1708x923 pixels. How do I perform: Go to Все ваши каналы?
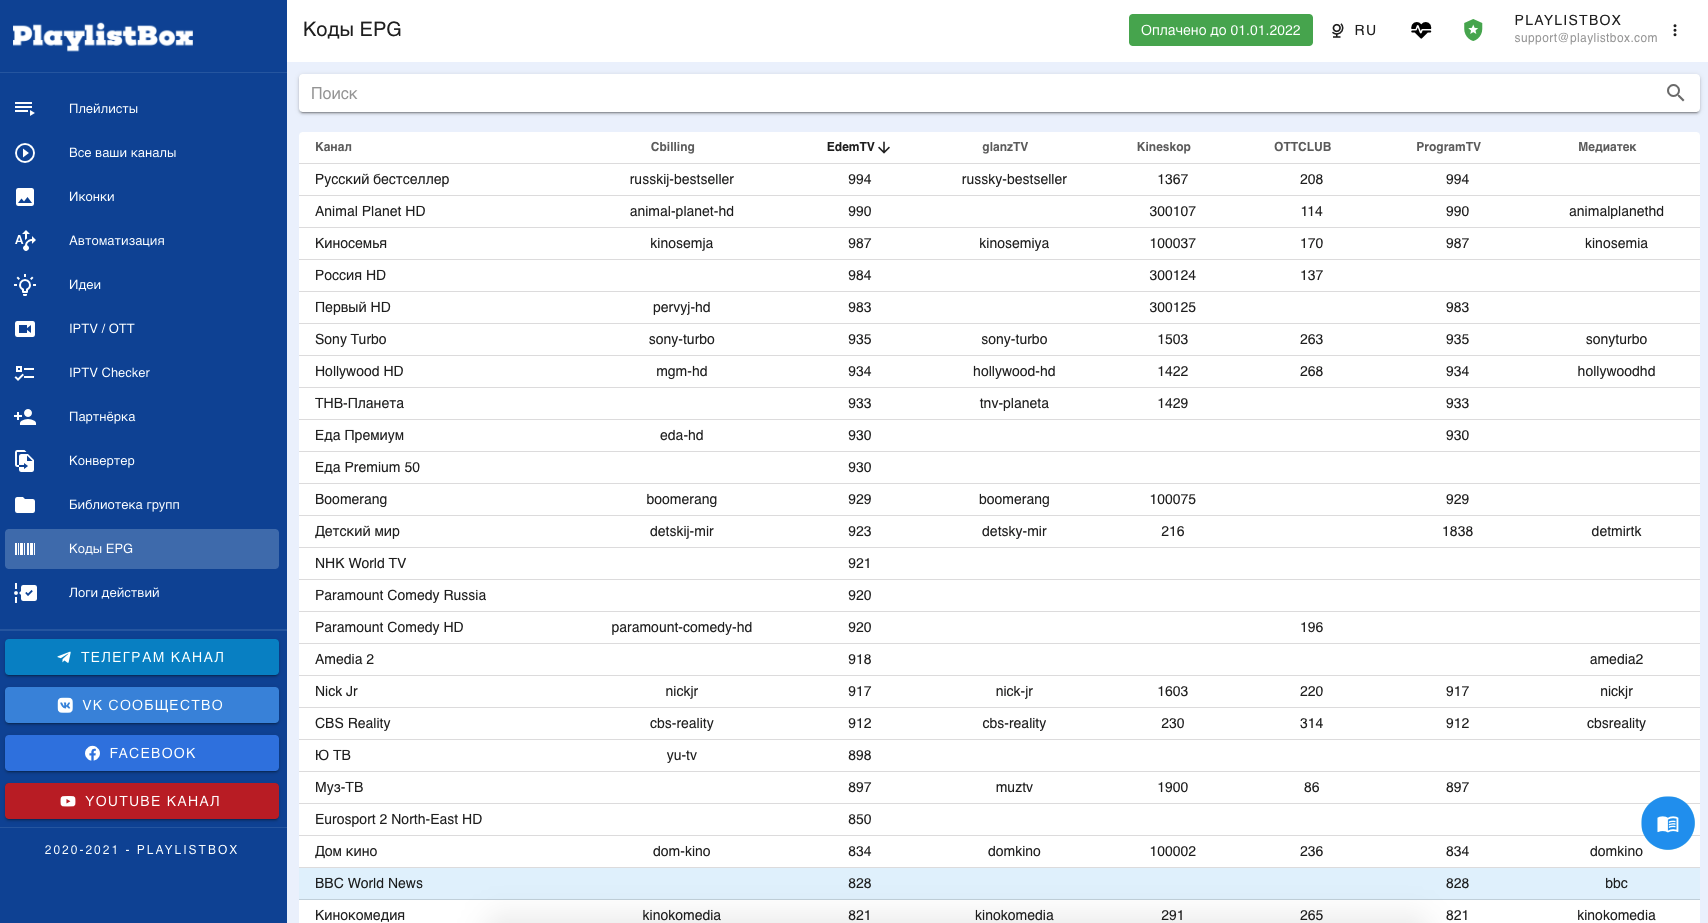(x=122, y=153)
